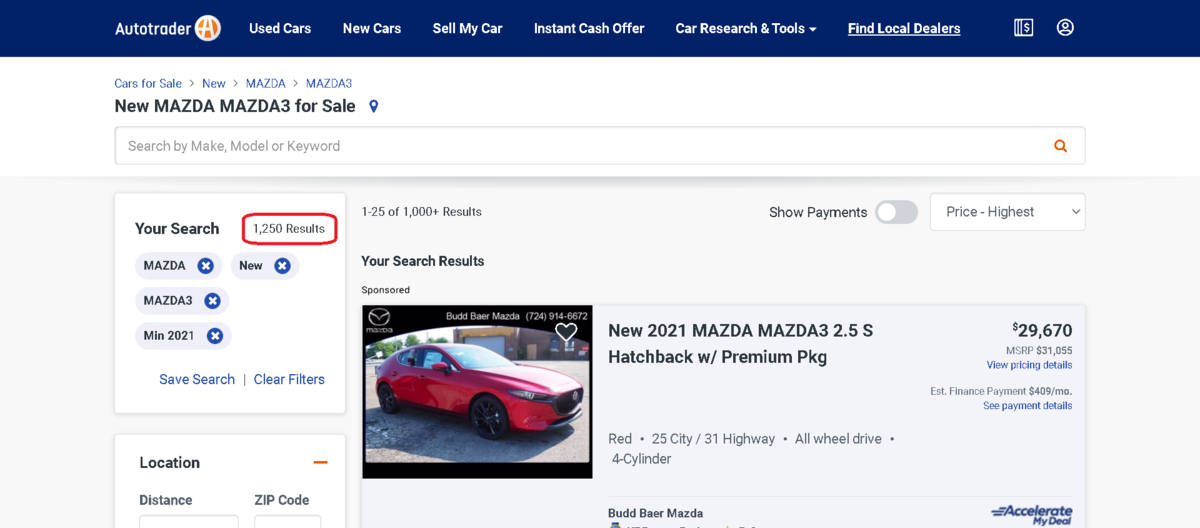Go to Used Cars
The height and width of the screenshot is (528, 1200).
click(280, 28)
